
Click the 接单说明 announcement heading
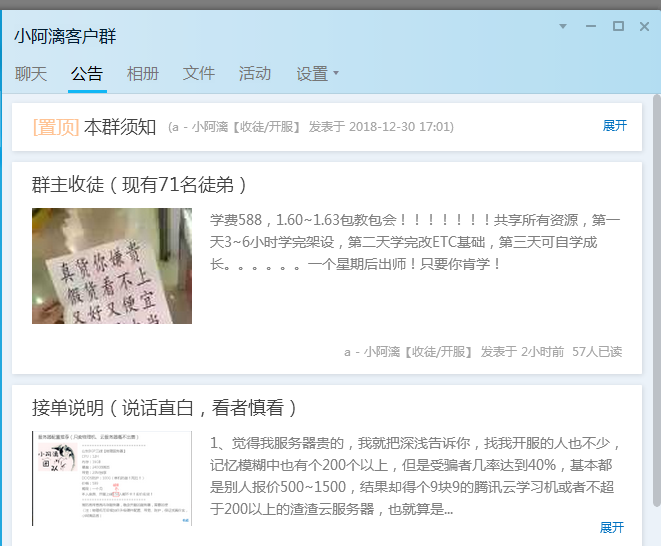(x=165, y=408)
